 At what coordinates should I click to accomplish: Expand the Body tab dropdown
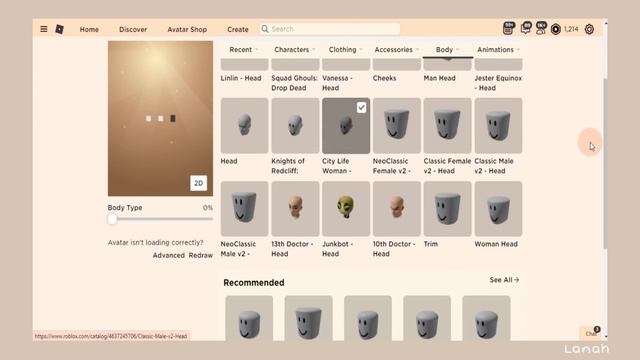(x=448, y=49)
